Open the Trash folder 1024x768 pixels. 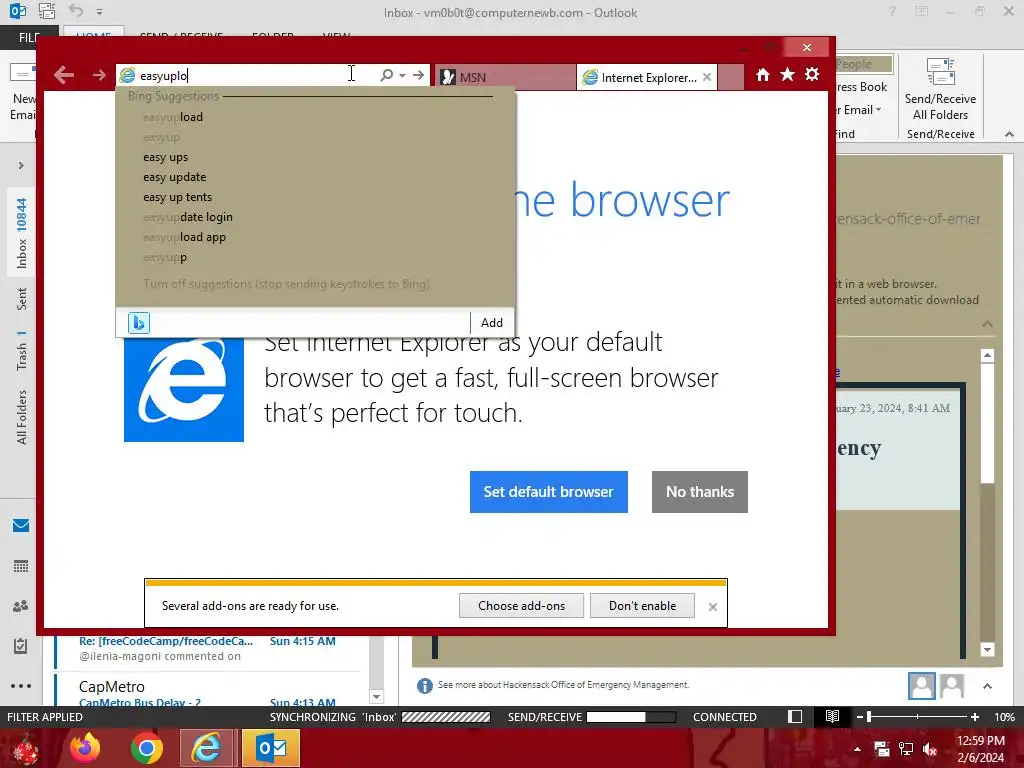click(x=22, y=350)
